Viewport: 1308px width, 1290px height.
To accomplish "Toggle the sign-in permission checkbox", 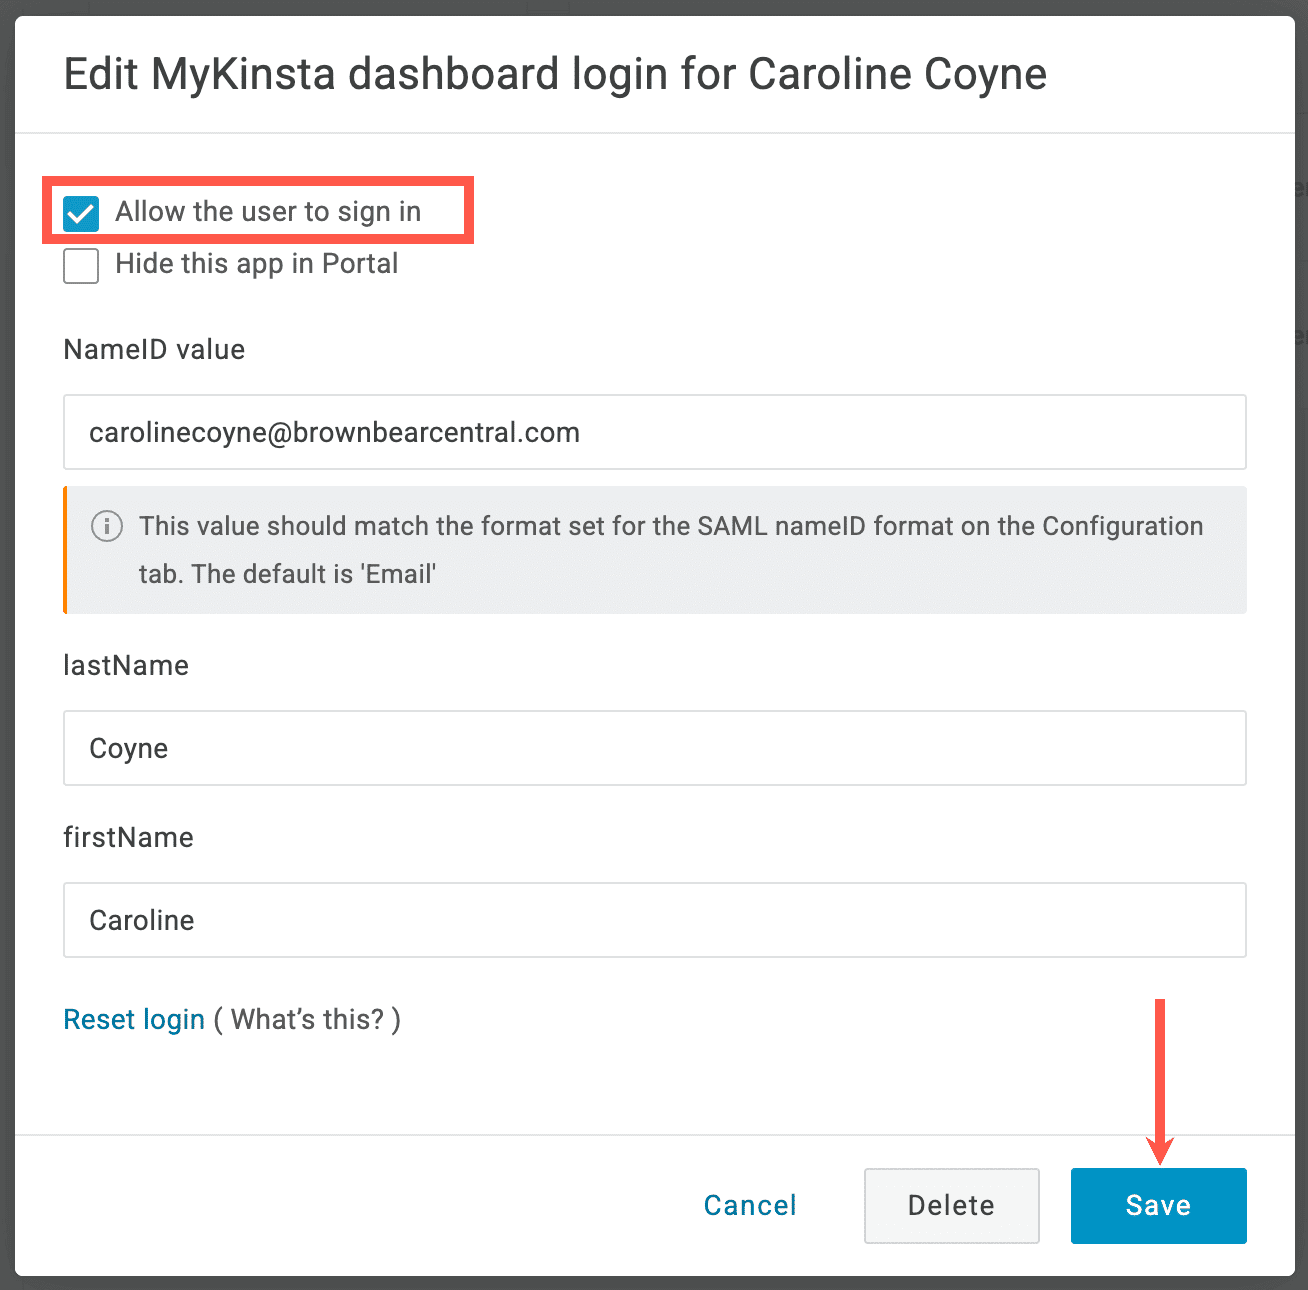I will (x=80, y=212).
